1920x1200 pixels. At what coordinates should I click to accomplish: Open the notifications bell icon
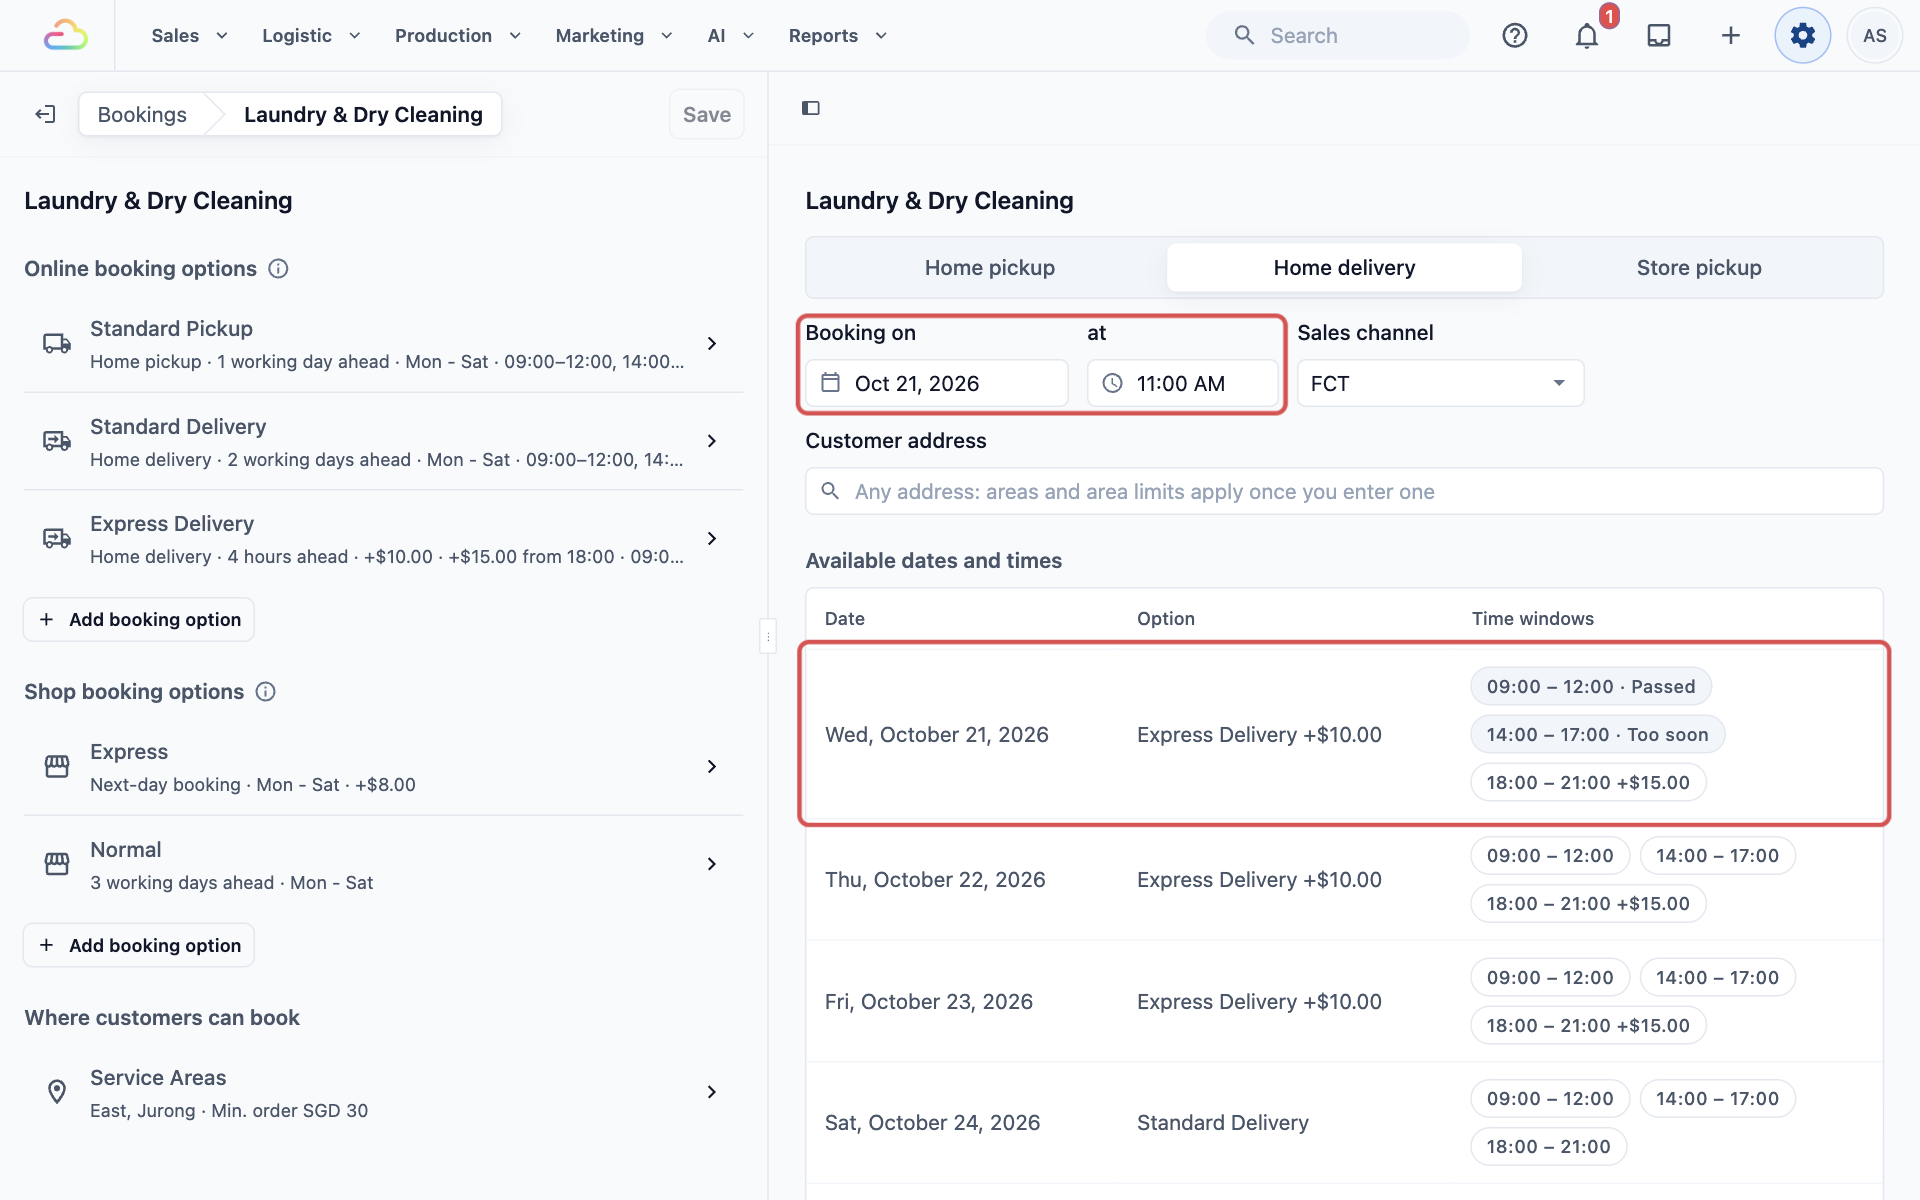pyautogui.click(x=1587, y=36)
